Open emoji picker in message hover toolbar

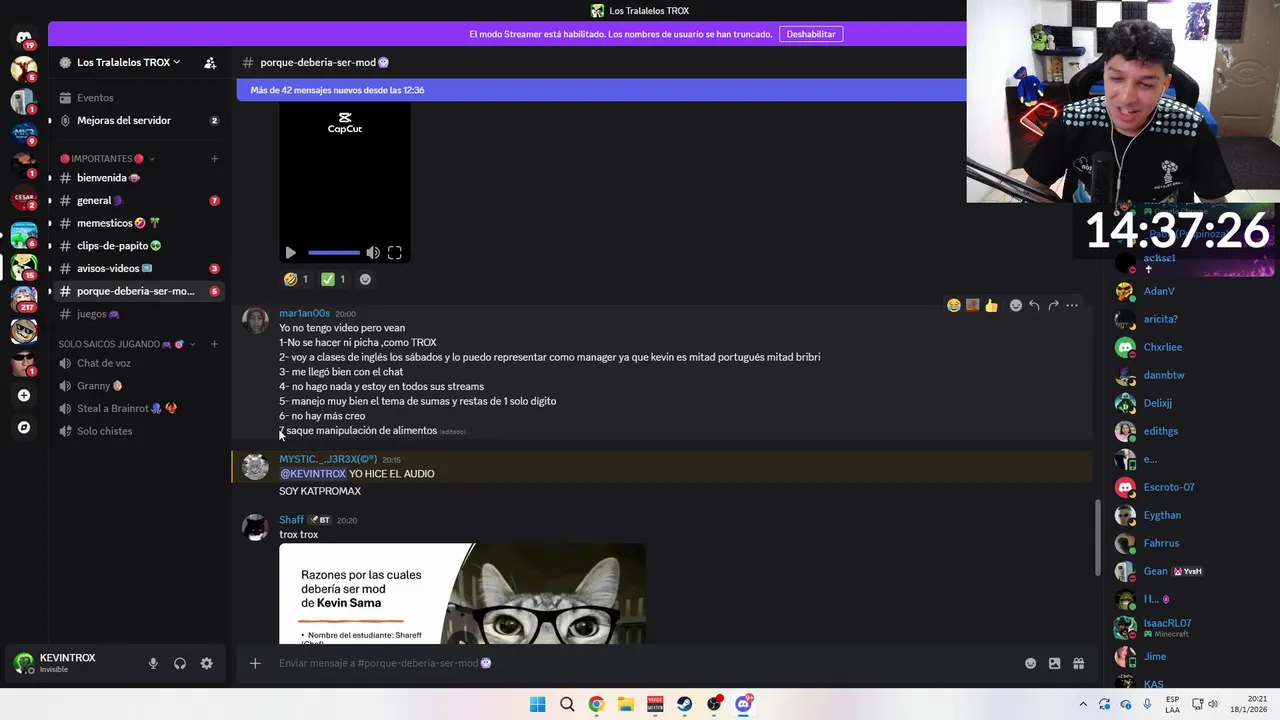(1016, 305)
